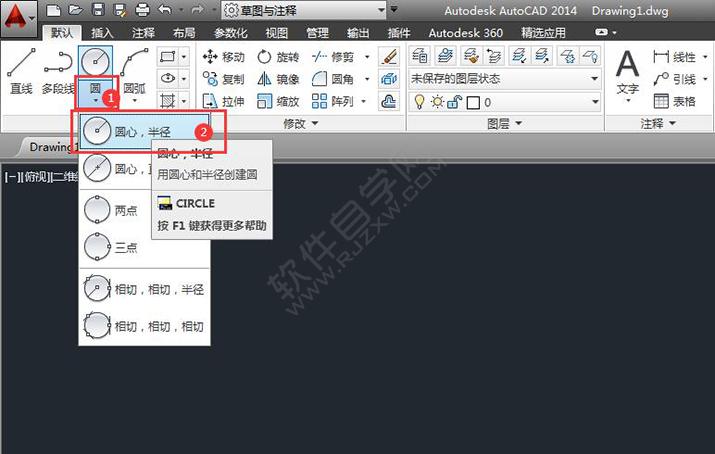Open the layer 0 list dropdown arrow
The width and height of the screenshot is (715, 454).
tap(595, 102)
